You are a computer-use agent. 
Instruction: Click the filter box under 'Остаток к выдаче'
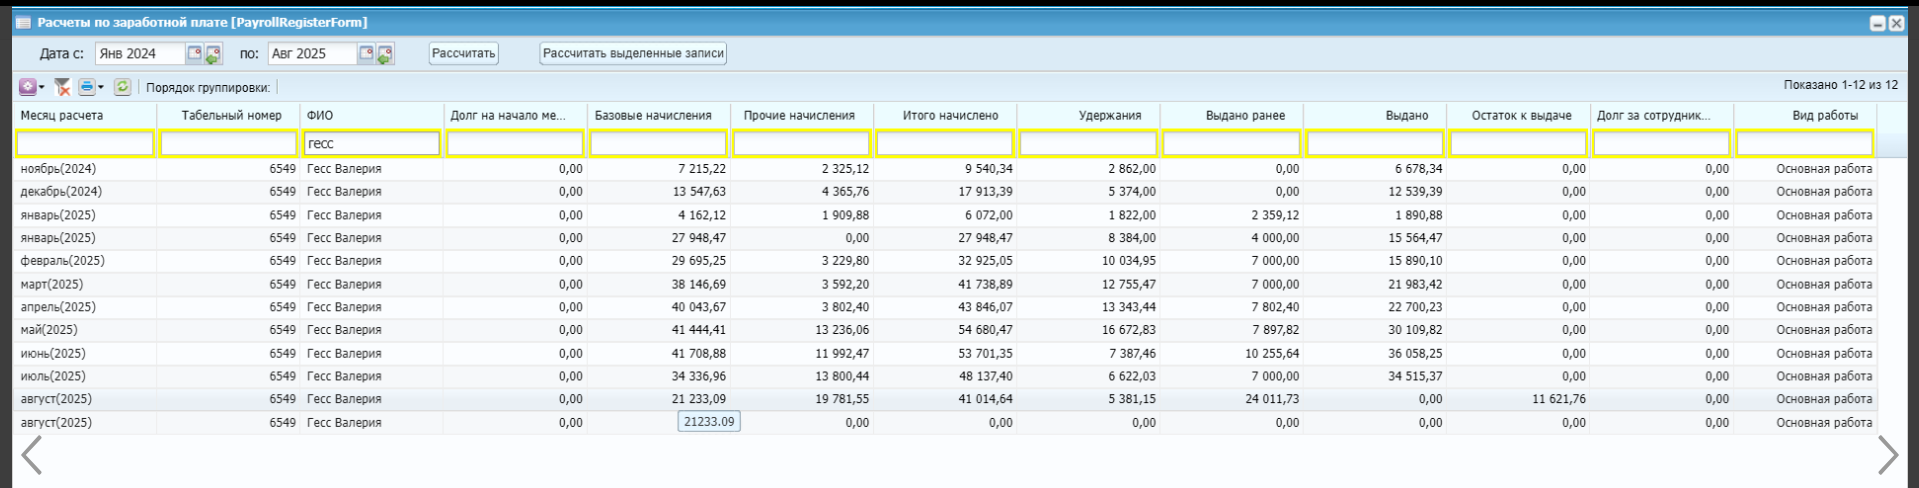[1518, 144]
